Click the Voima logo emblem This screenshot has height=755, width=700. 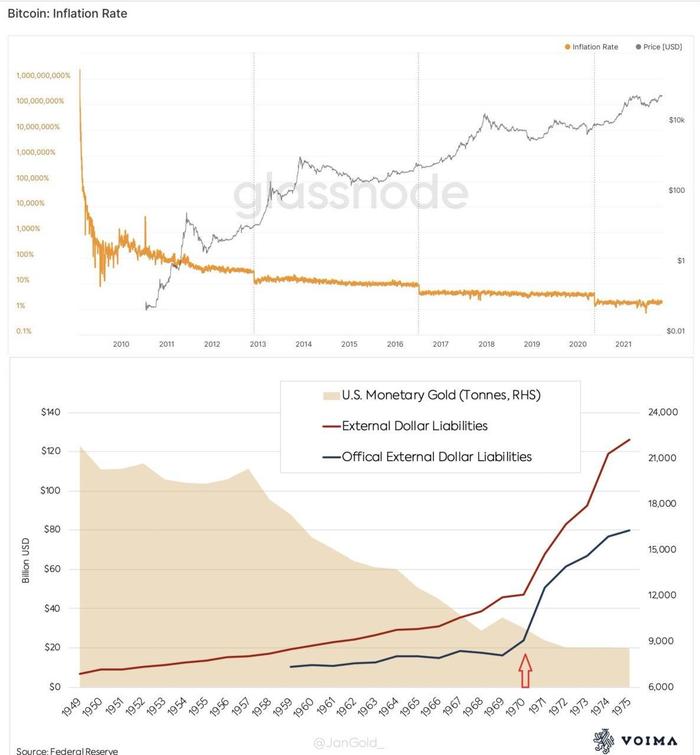tap(600, 741)
